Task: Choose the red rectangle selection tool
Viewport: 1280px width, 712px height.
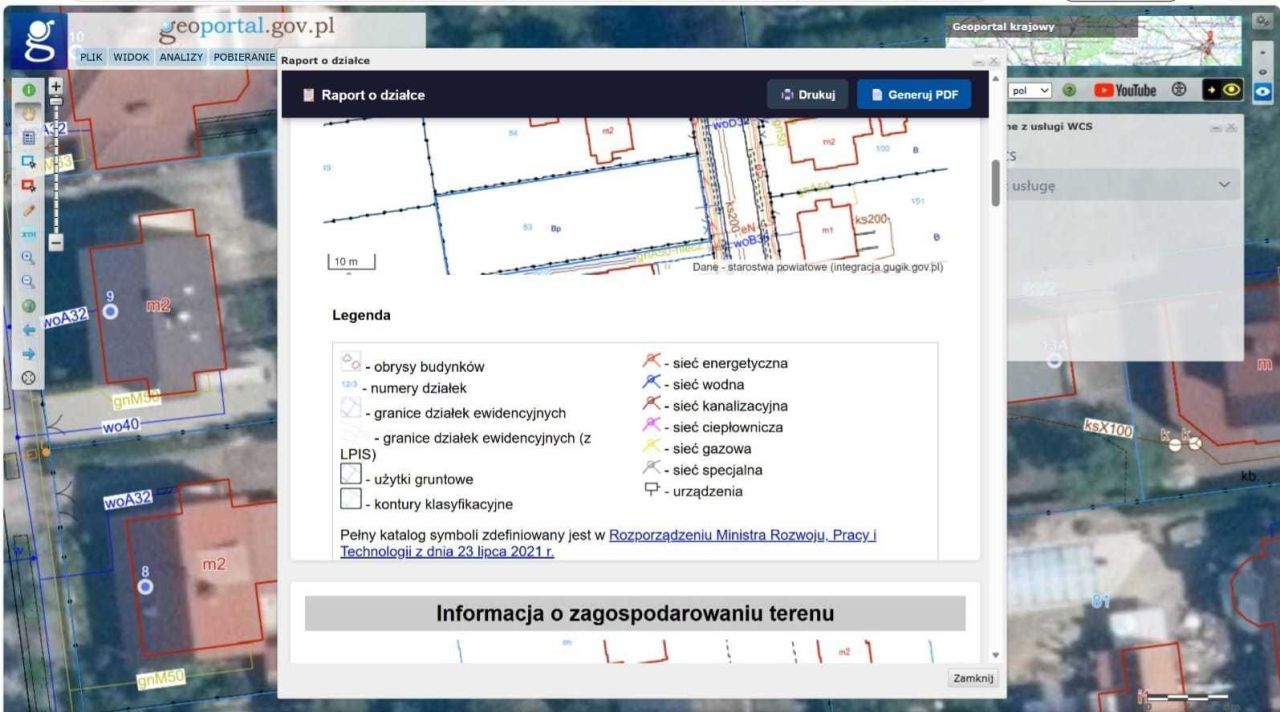Action: coord(29,186)
